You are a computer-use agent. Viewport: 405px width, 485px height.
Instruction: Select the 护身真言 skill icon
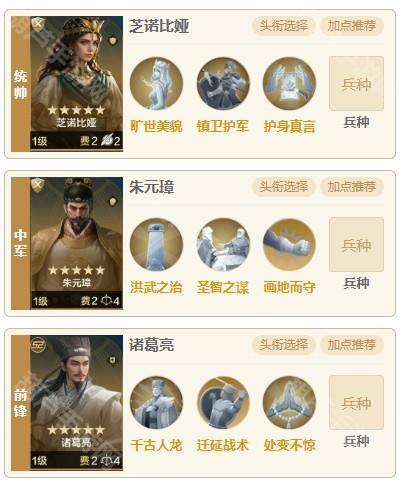[289, 83]
